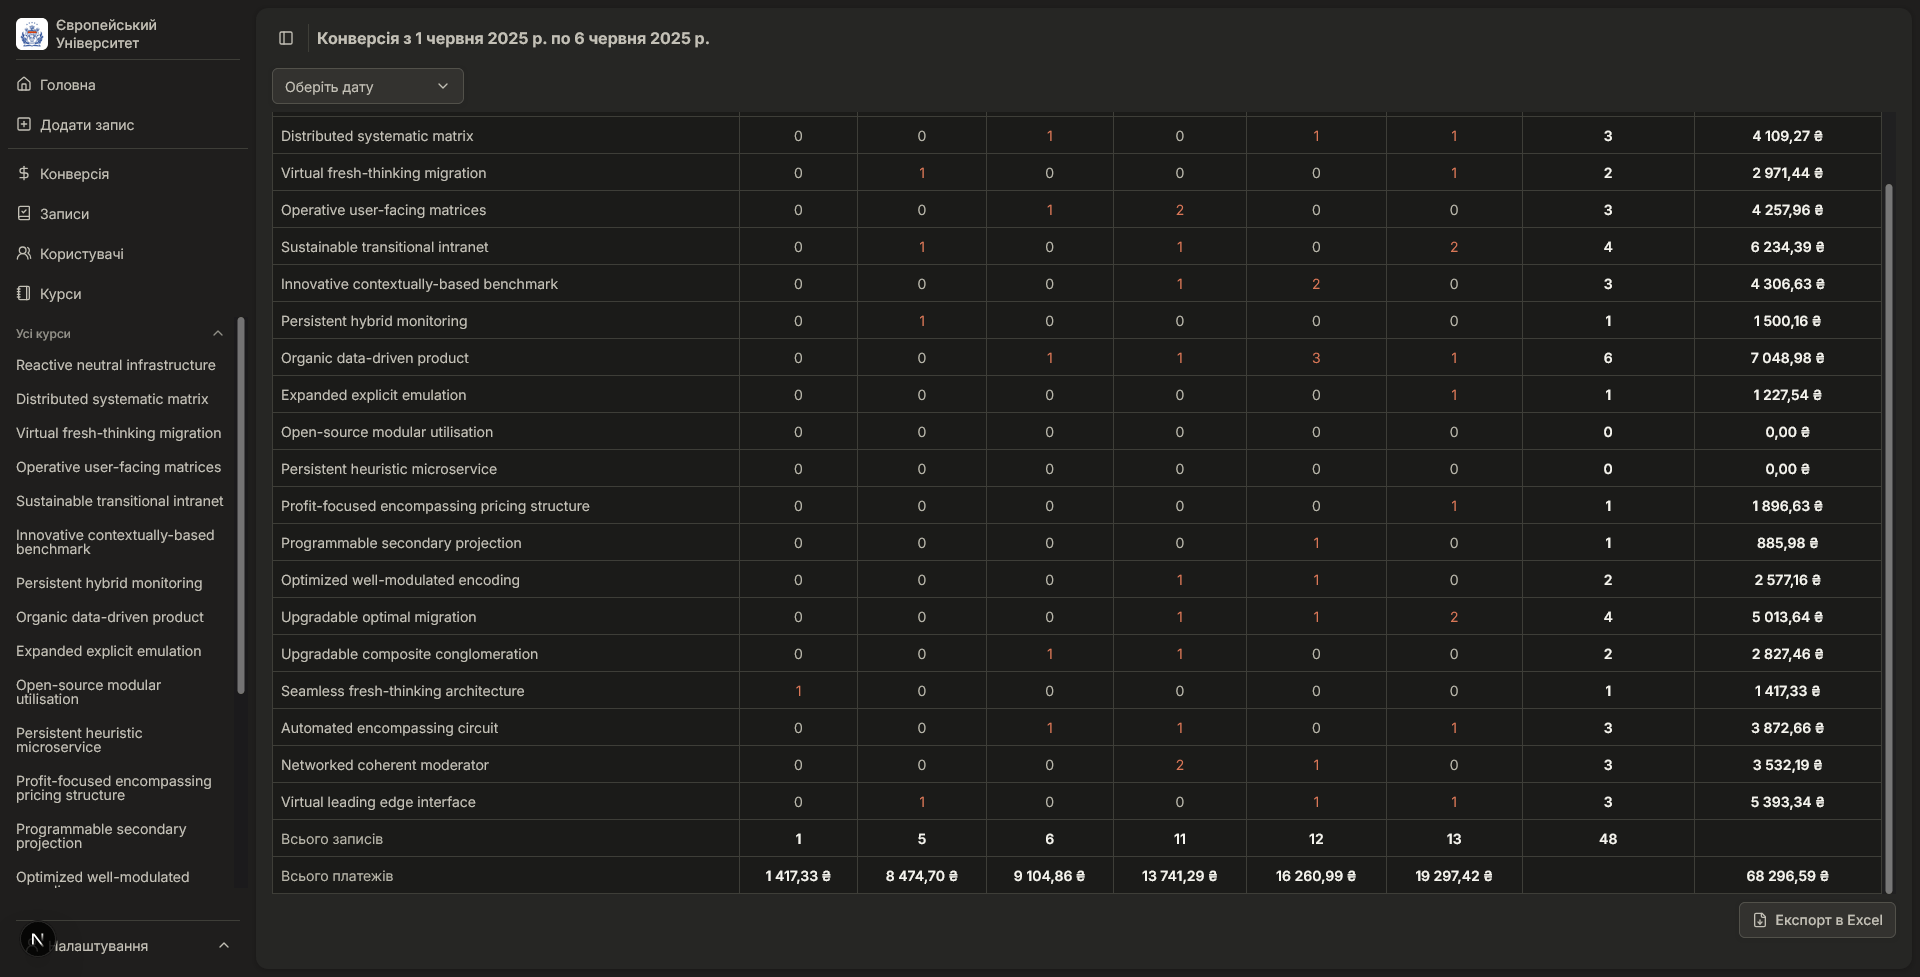Open Reactive neutral infrastructure course link
The height and width of the screenshot is (977, 1920).
(116, 366)
